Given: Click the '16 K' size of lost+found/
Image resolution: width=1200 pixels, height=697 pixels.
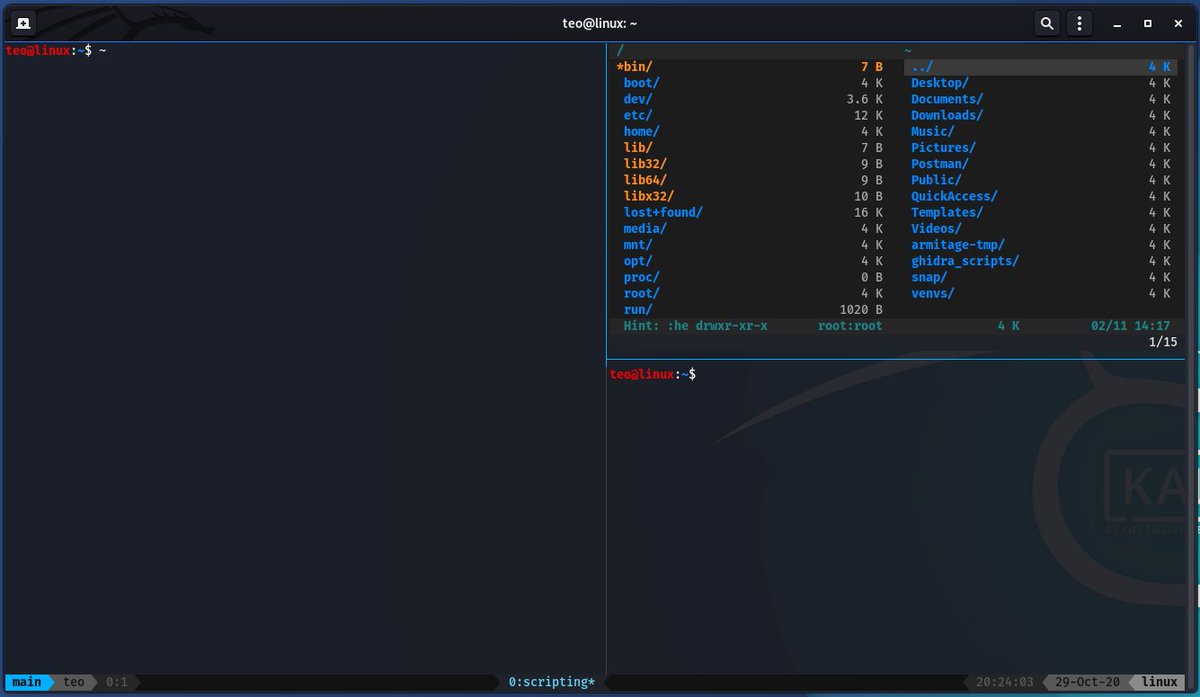Looking at the screenshot, I should click(868, 212).
